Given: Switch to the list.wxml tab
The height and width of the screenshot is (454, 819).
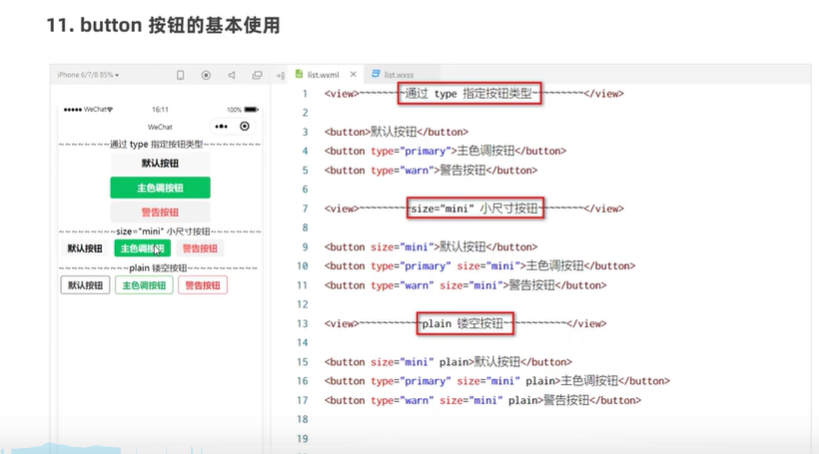Looking at the screenshot, I should [x=323, y=75].
